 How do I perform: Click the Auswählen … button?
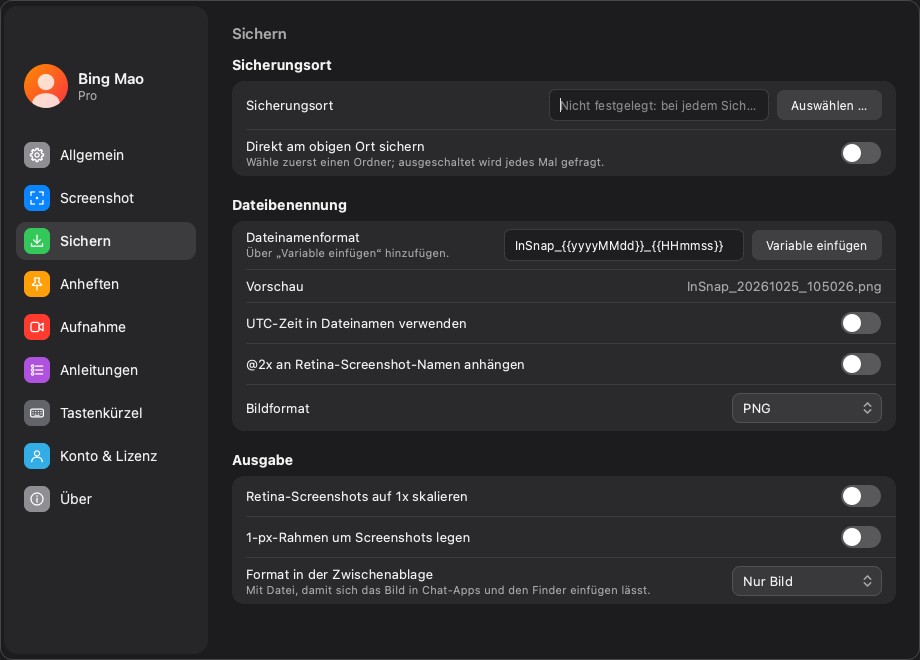[x=829, y=106]
